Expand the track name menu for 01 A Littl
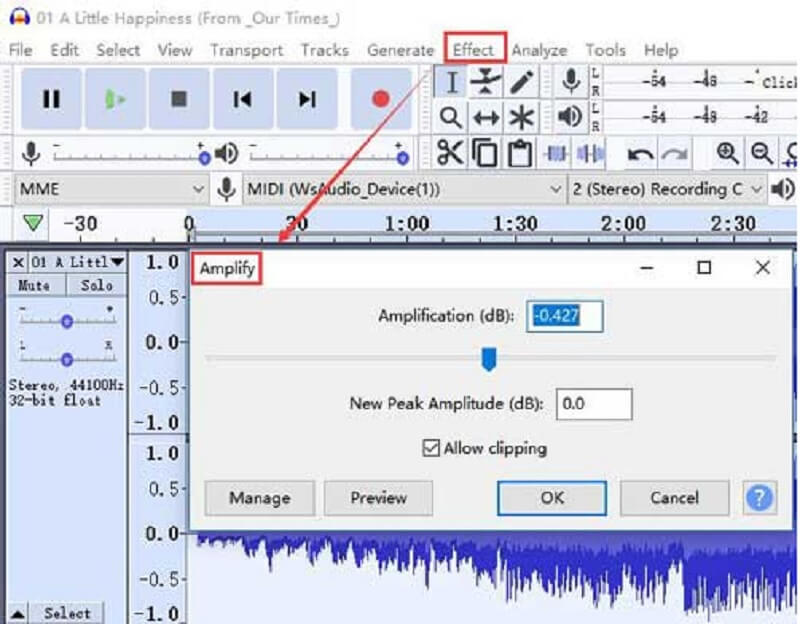Screen dimensions: 800x624 point(115,262)
